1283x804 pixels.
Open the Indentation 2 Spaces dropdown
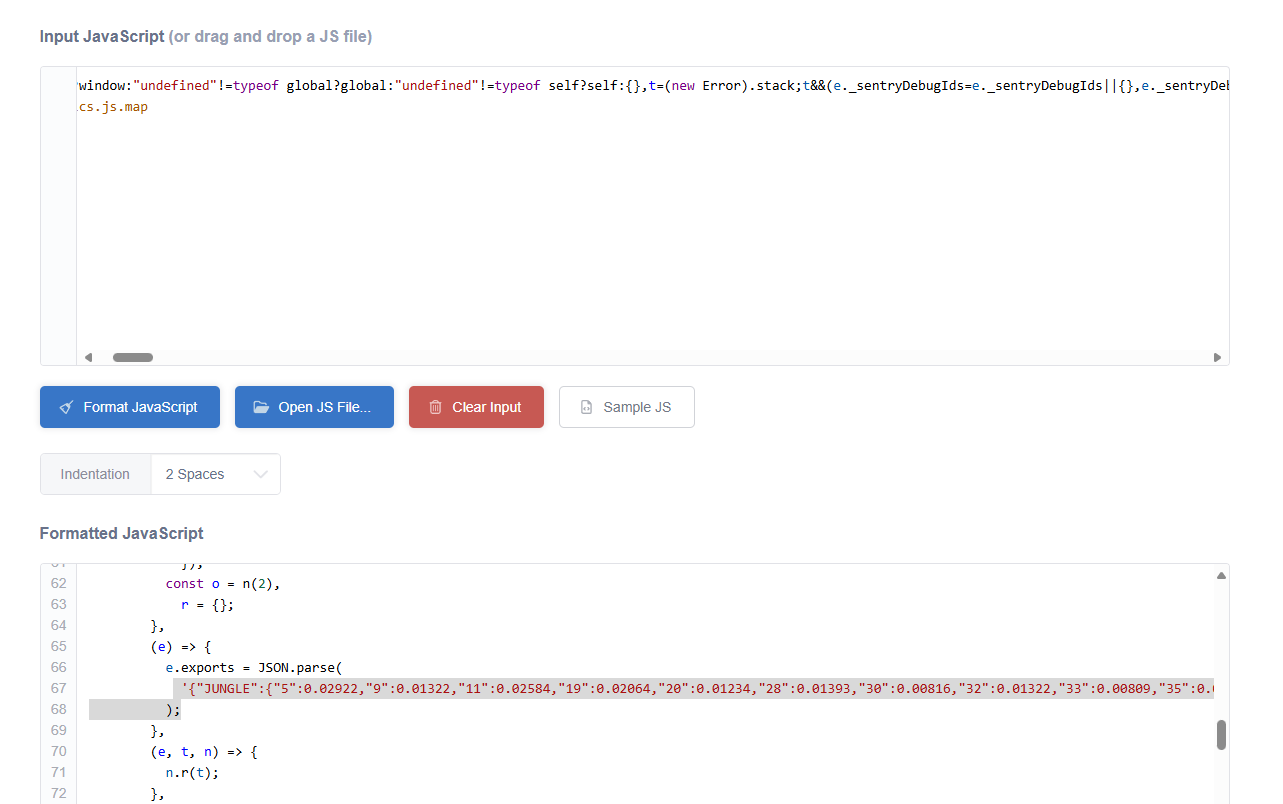click(215, 474)
